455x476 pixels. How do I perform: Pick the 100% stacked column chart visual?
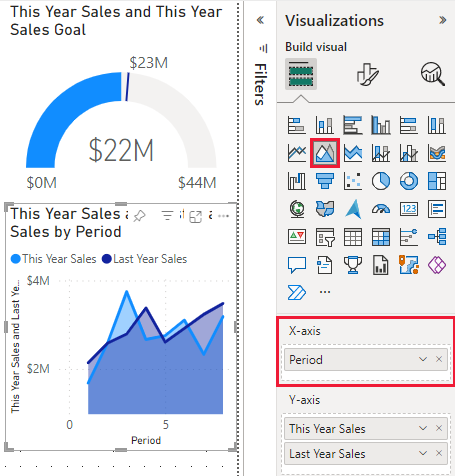437,125
